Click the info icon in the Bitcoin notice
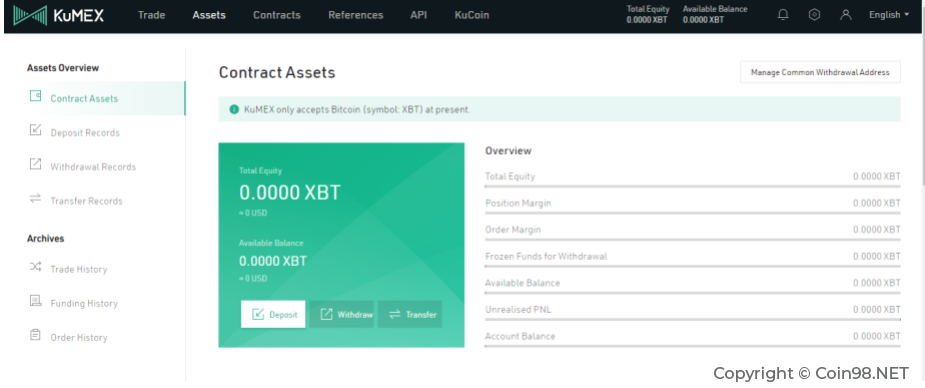Viewport: 925px width, 388px height. pyautogui.click(x=234, y=109)
